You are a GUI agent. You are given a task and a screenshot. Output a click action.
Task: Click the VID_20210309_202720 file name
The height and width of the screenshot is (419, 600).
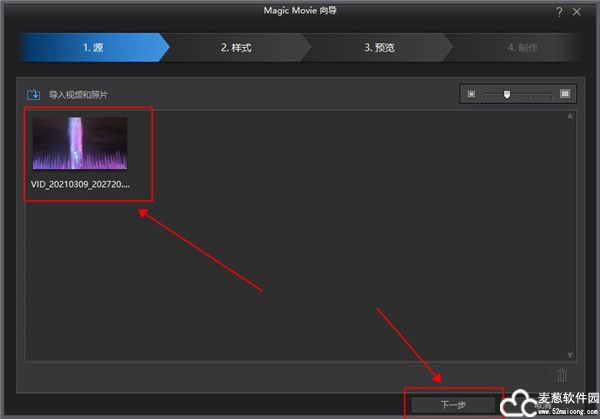[80, 184]
